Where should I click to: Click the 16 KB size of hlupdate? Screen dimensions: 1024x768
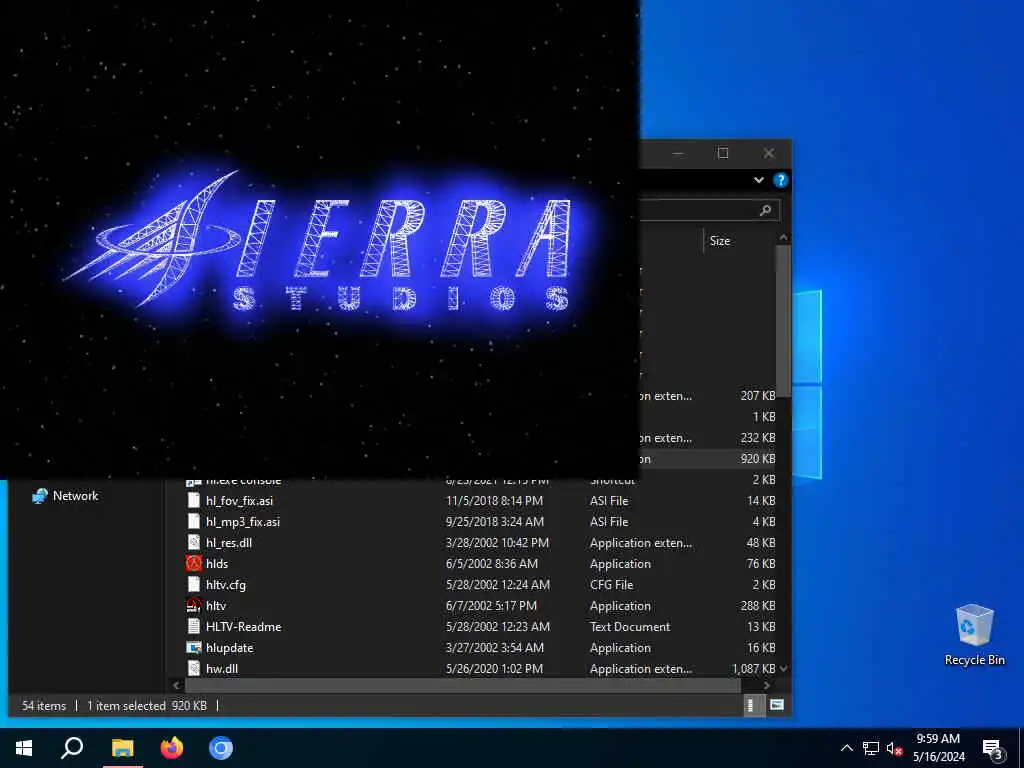[x=761, y=647]
